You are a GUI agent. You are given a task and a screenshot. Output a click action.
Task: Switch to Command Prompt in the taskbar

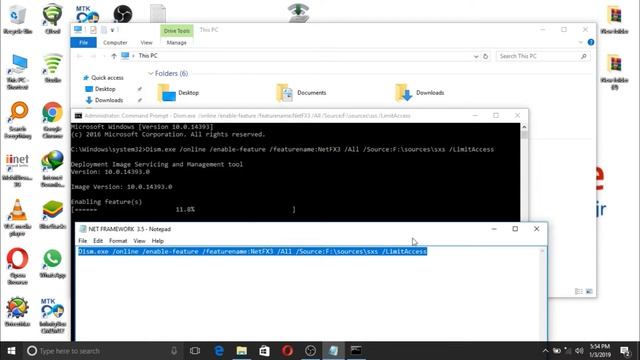point(356,351)
